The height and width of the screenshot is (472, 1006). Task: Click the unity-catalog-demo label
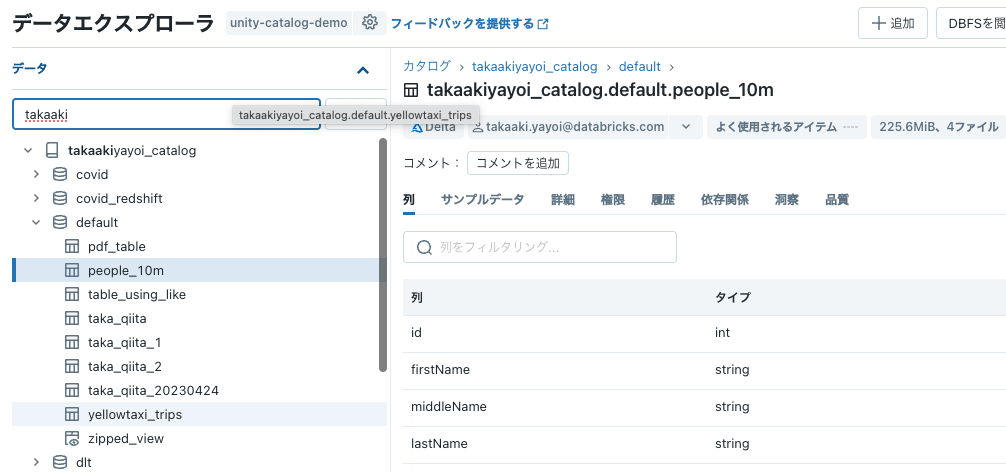(289, 23)
